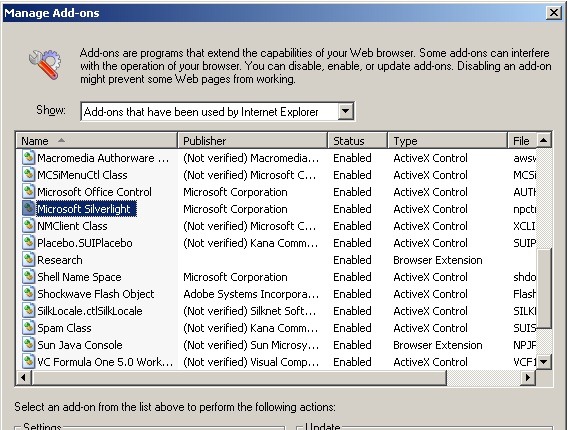This screenshot has width=568, height=430.
Task: Select the SilkLocale.ctlSilkLocale add-on
Action: pyautogui.click(x=89, y=311)
